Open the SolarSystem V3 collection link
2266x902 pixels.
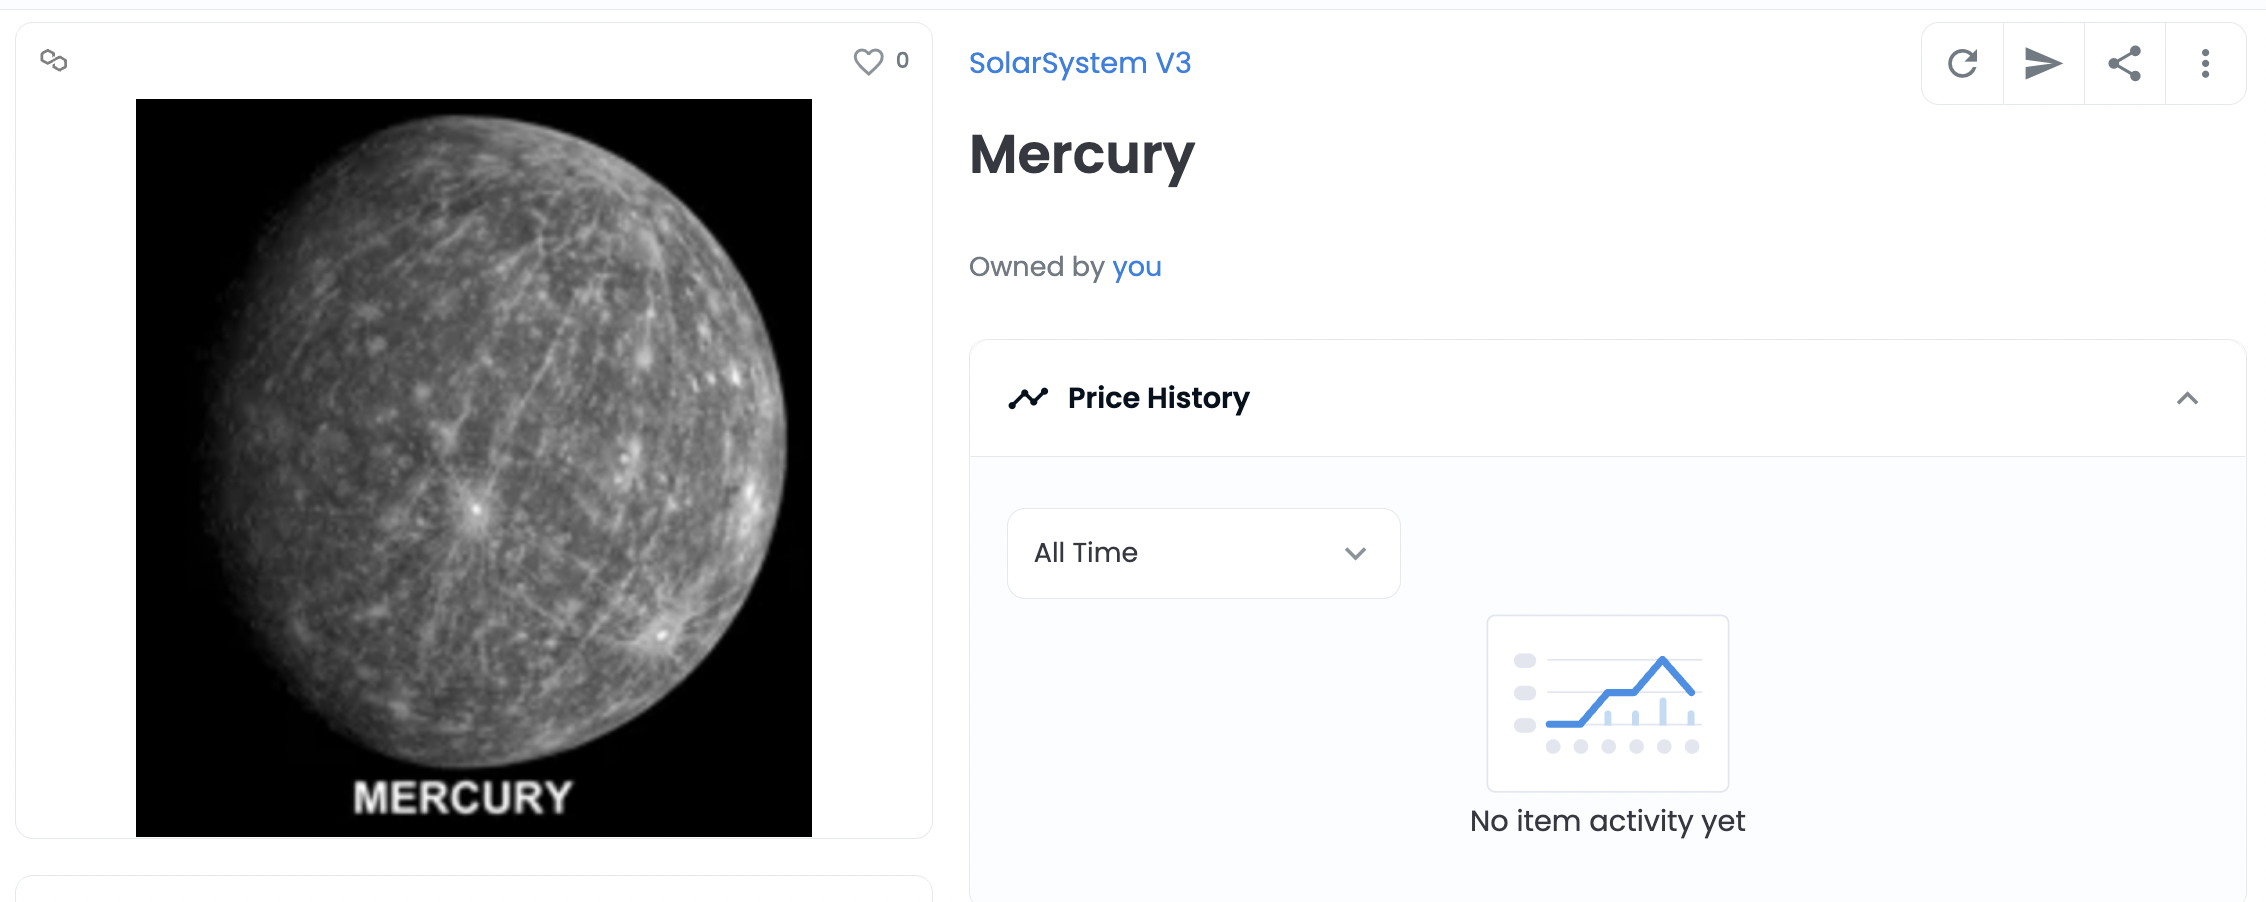click(1080, 63)
